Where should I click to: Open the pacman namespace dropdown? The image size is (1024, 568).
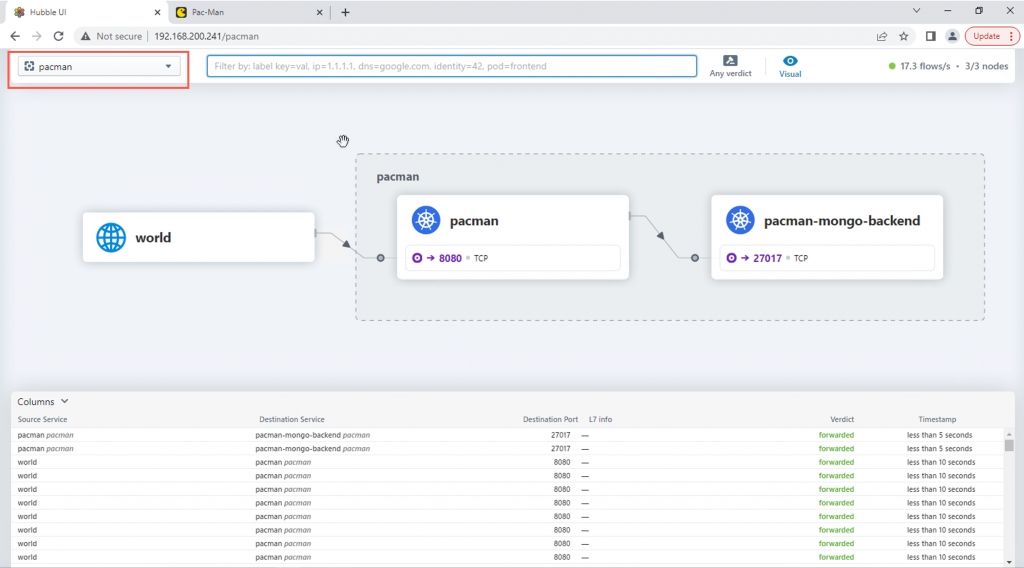pyautogui.click(x=99, y=66)
